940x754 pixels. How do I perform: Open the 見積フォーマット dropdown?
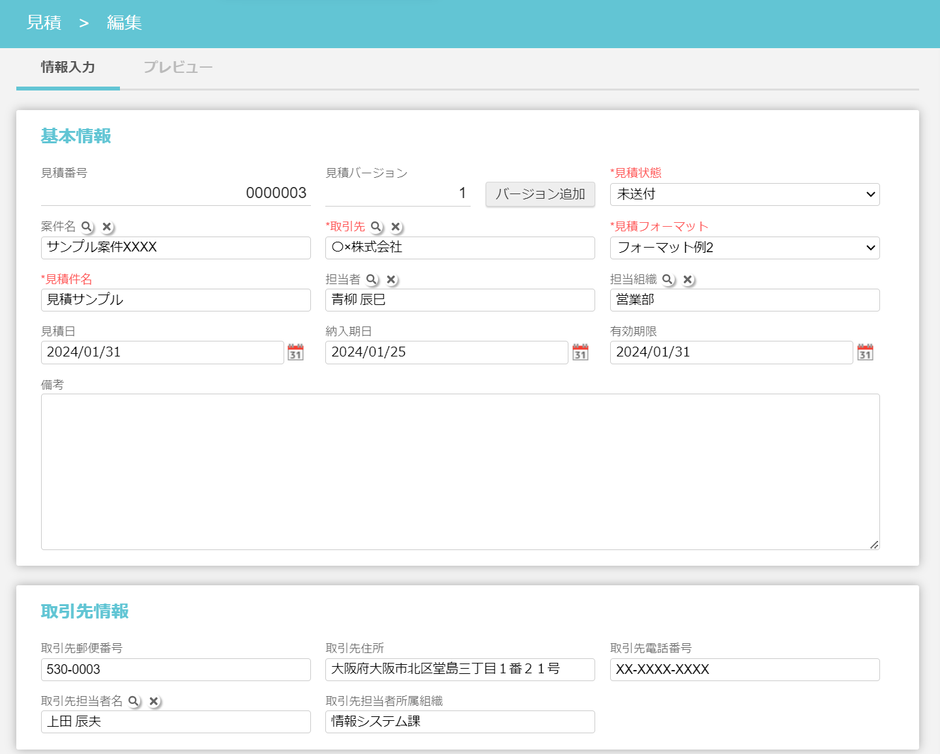[744, 247]
